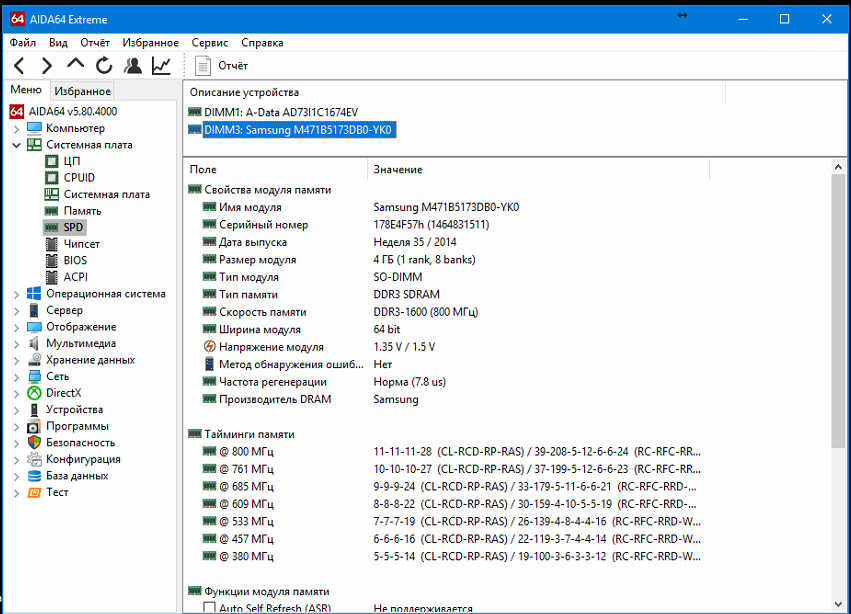Image resolution: width=851 pixels, height=614 pixels.
Task: Click the Forward navigation arrow
Action: pos(47,66)
